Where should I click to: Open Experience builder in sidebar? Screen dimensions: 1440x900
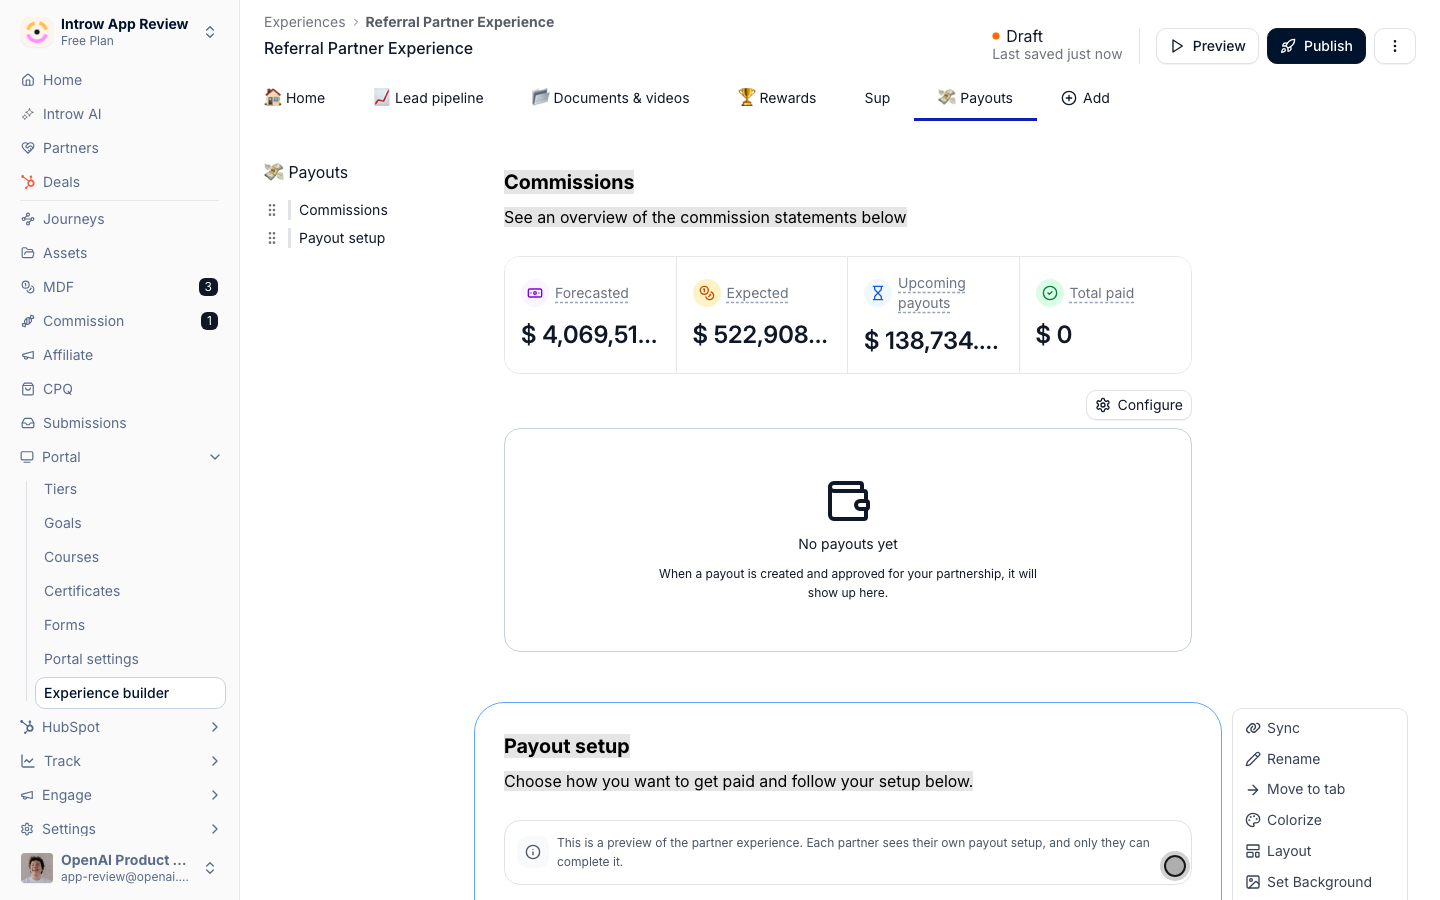coord(130,693)
